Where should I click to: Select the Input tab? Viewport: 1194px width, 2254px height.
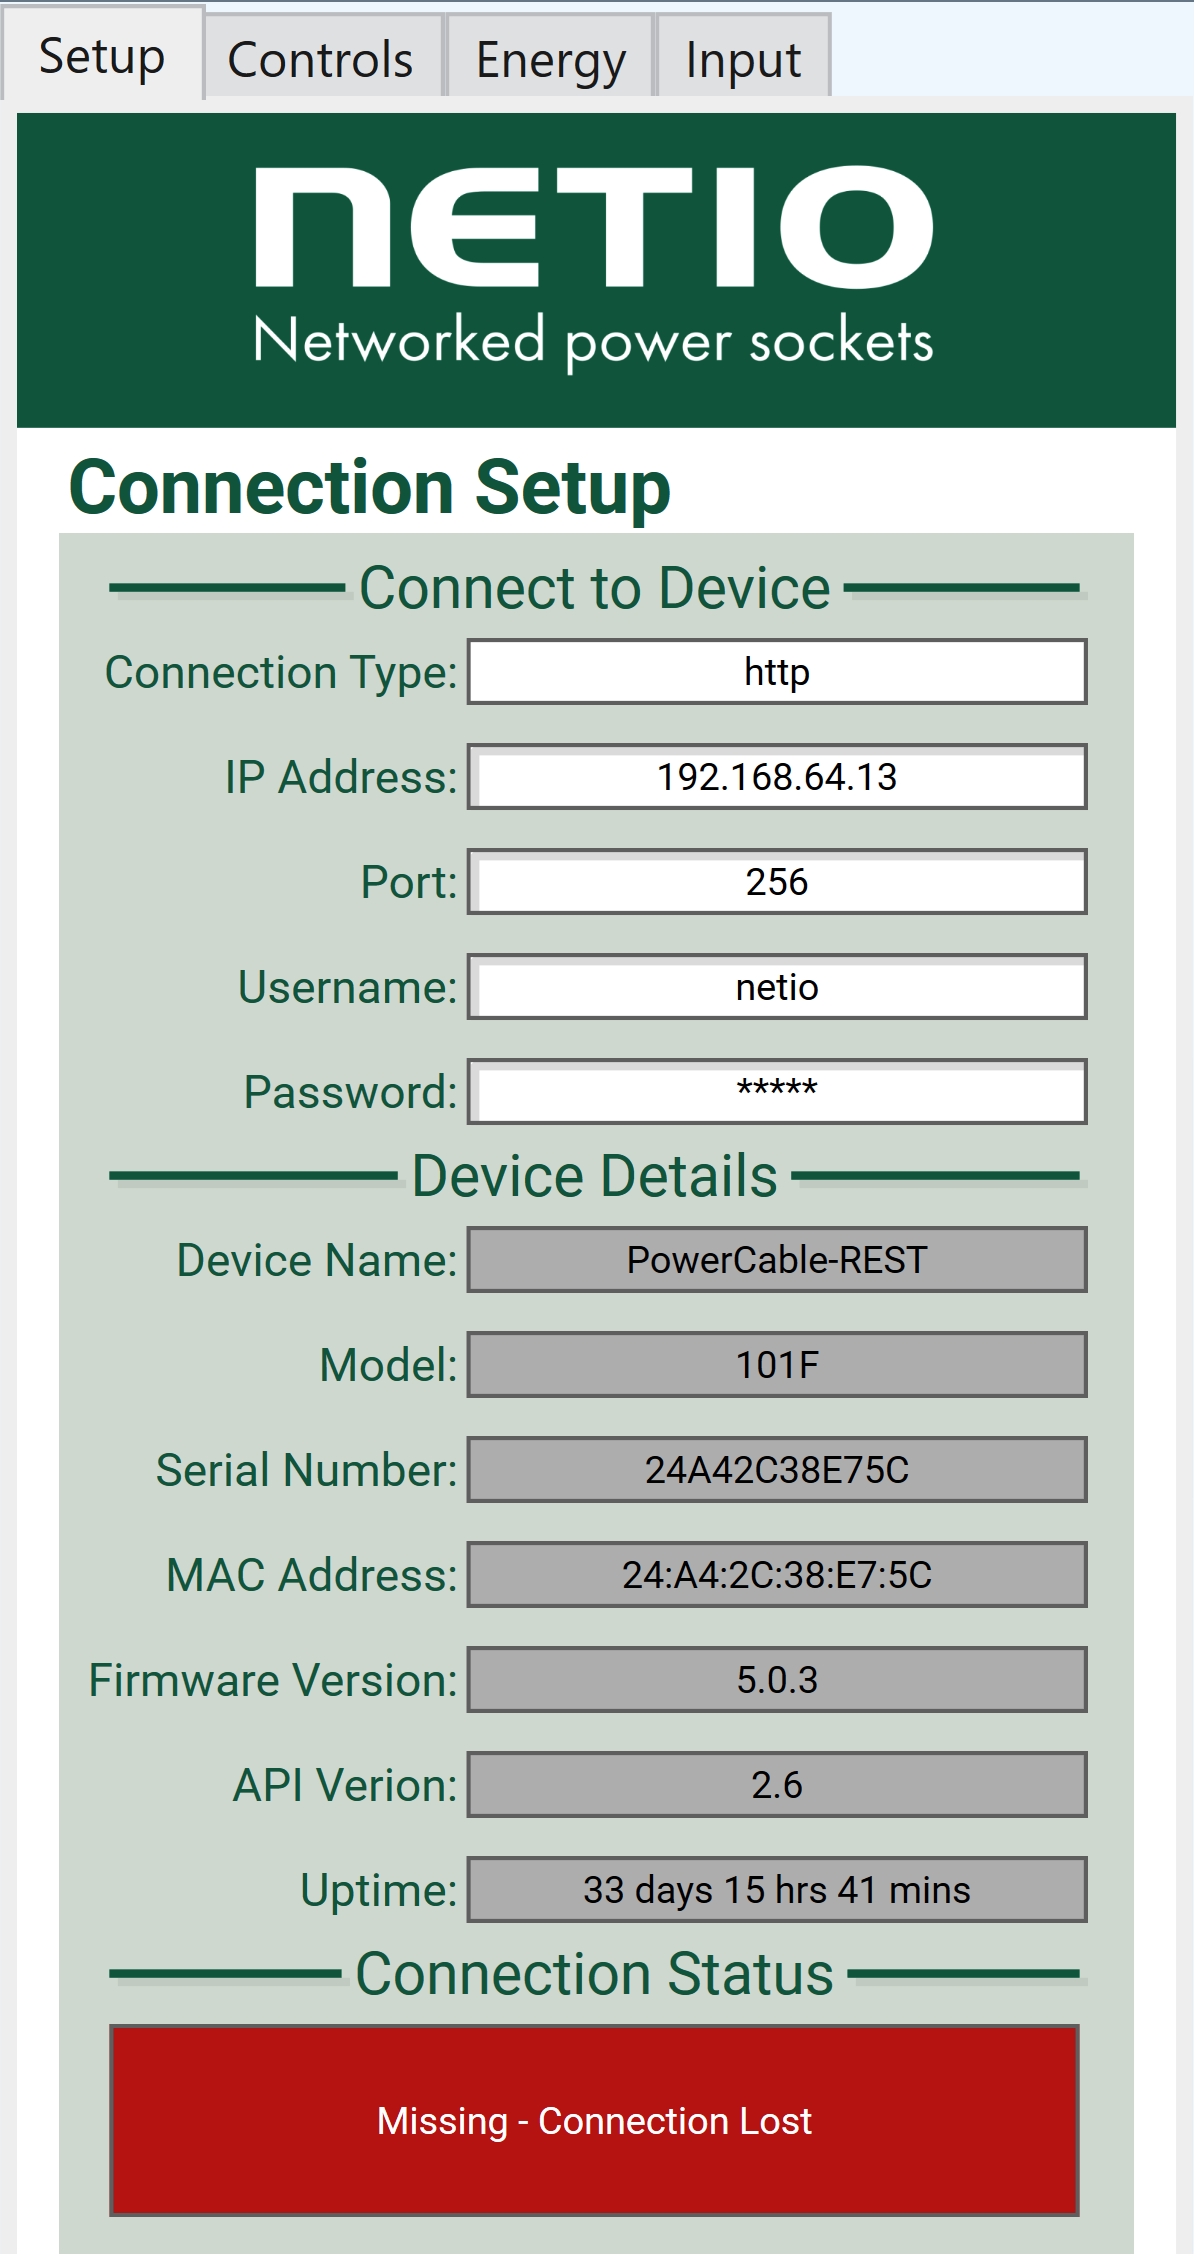tap(743, 56)
